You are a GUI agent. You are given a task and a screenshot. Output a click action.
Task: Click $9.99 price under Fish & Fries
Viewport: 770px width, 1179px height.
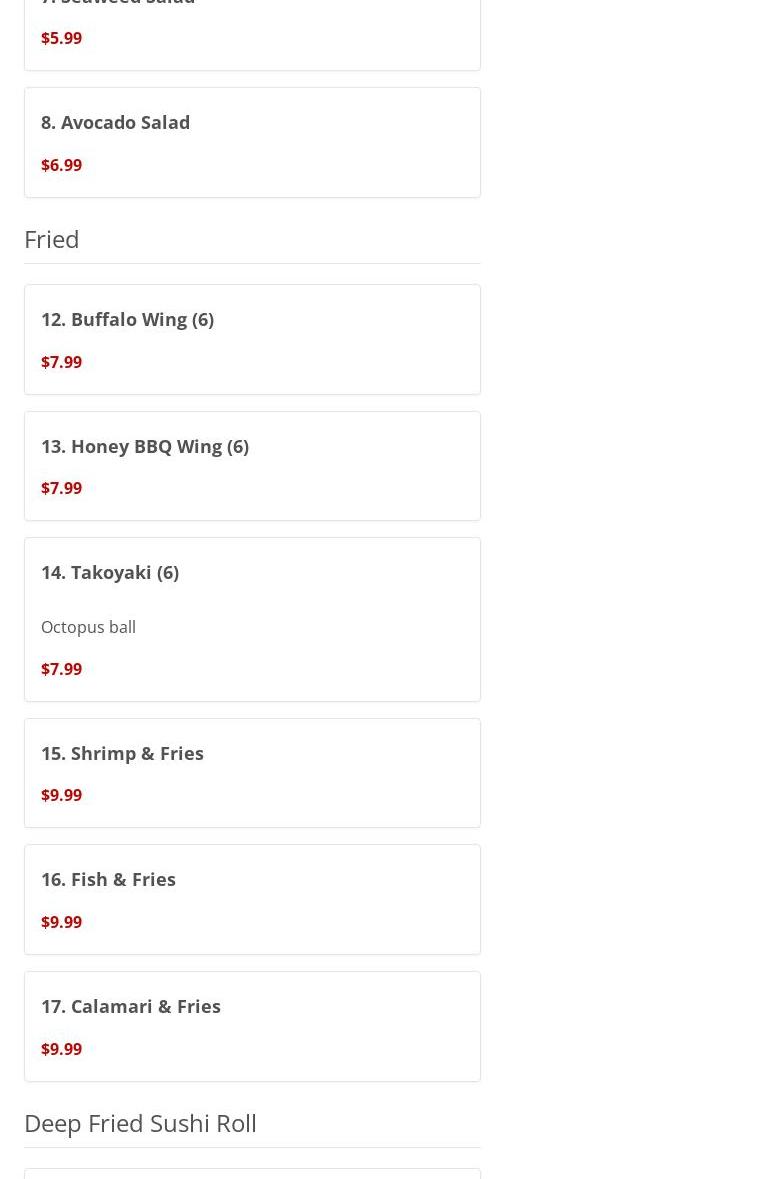tap(61, 922)
